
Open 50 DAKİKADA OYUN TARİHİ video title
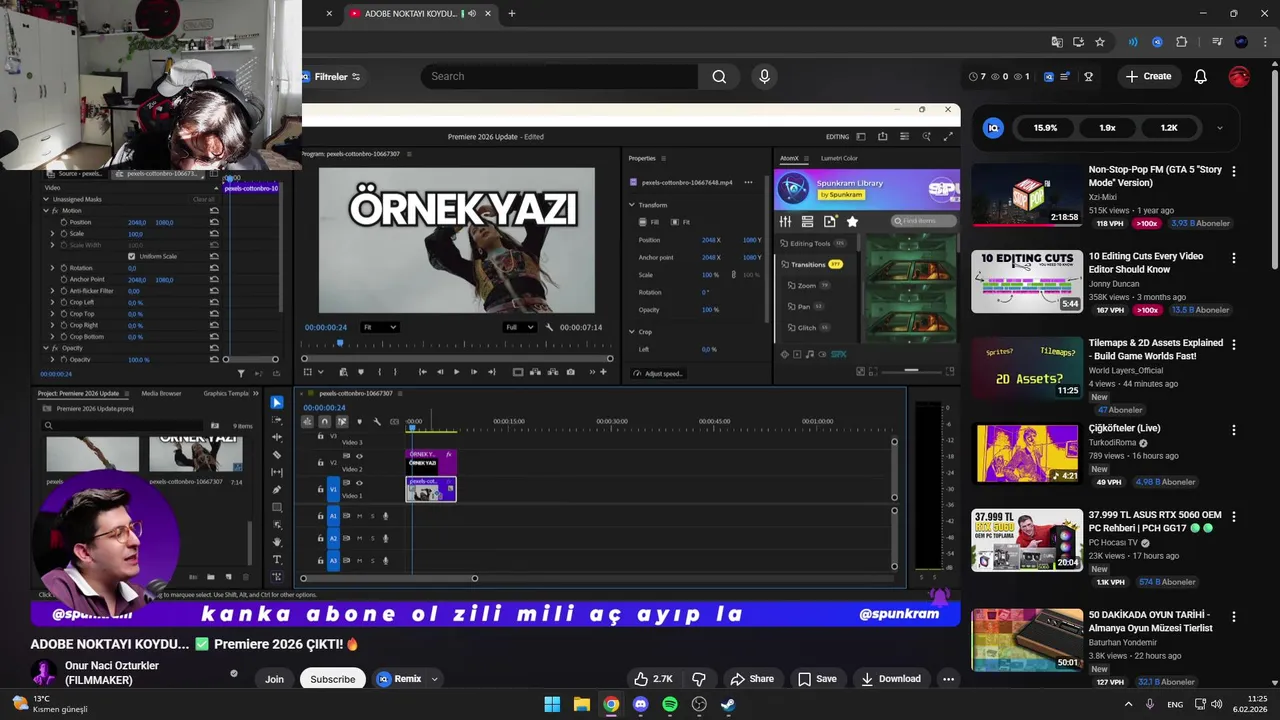coord(1150,621)
